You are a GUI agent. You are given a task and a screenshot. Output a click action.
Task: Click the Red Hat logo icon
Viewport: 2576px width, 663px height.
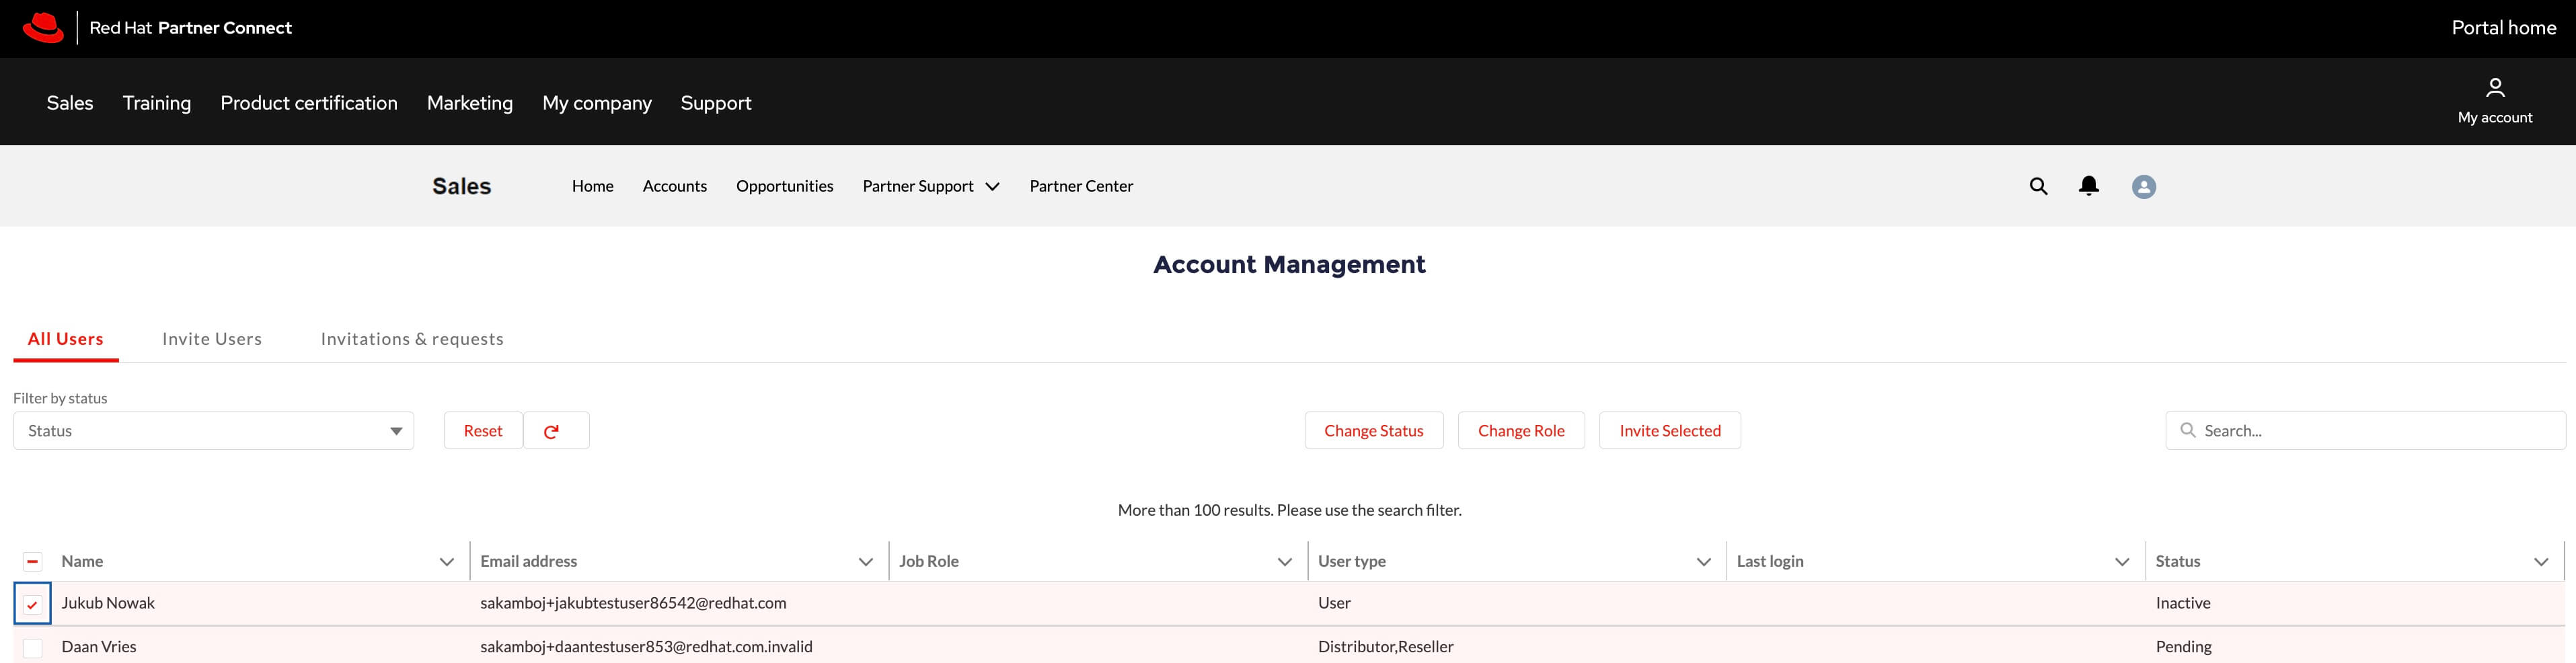click(43, 28)
